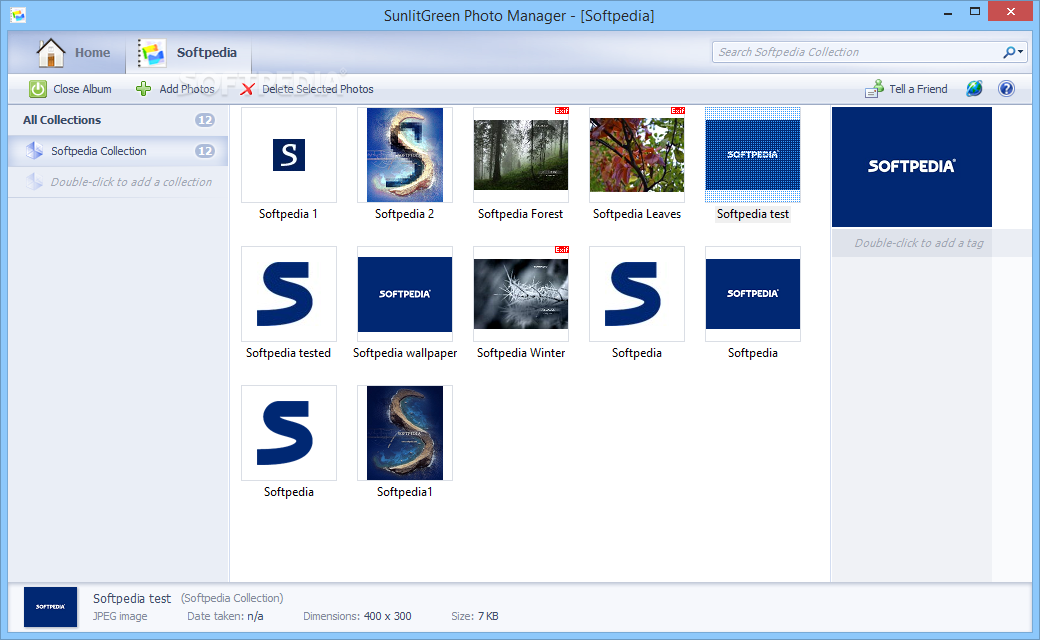Click the Softpedia 1 caption
The height and width of the screenshot is (640, 1040).
point(289,214)
